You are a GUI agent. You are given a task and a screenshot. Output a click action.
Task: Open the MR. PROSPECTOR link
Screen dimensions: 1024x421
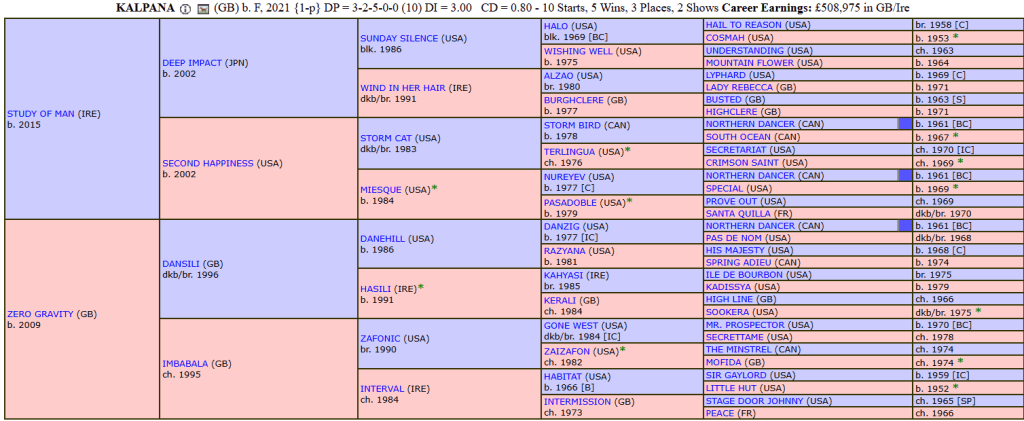point(745,325)
